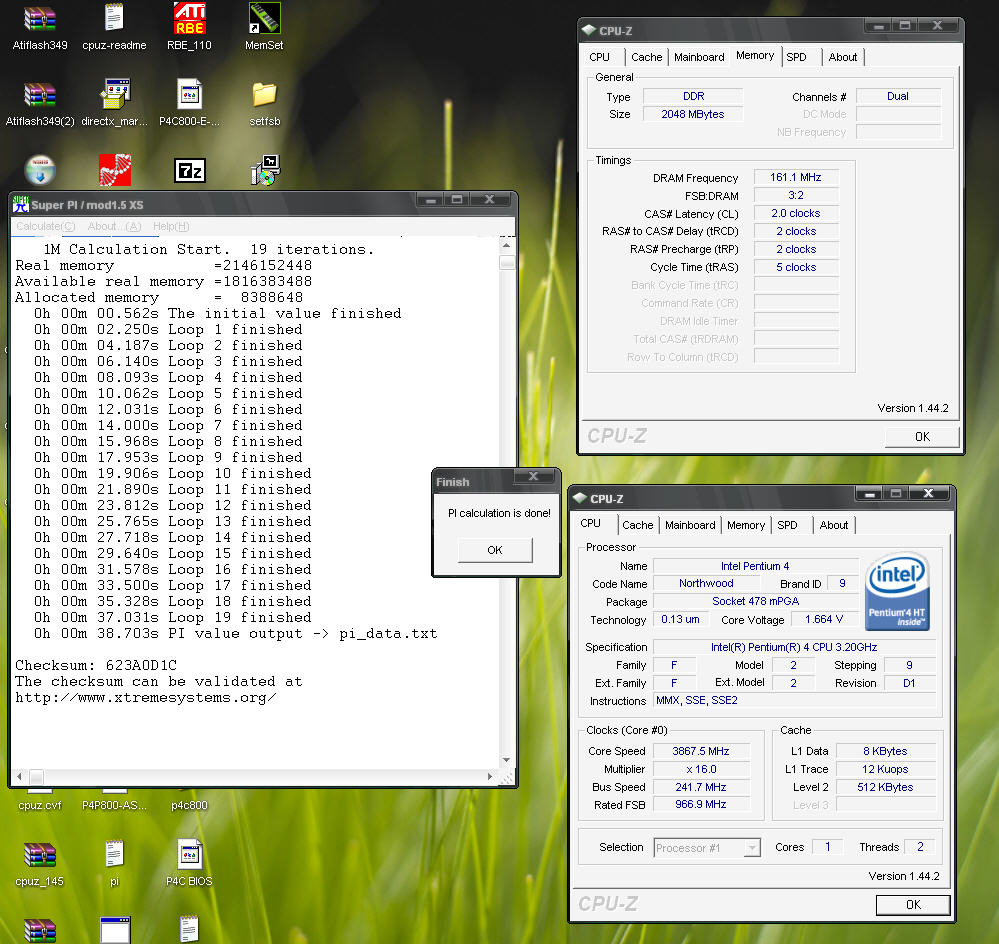This screenshot has width=999, height=944.
Task: Select the round download-arrow desktop icon
Action: 40,170
